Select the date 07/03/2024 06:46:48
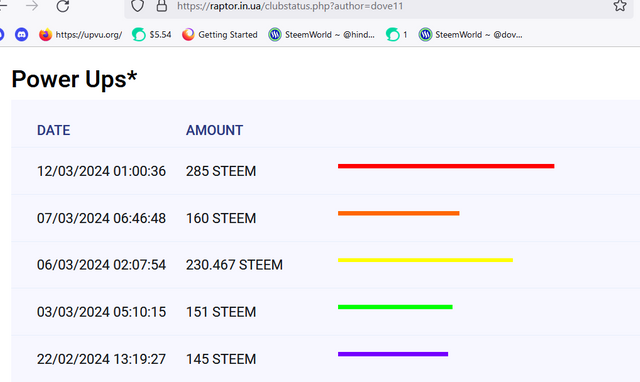 tap(101, 218)
